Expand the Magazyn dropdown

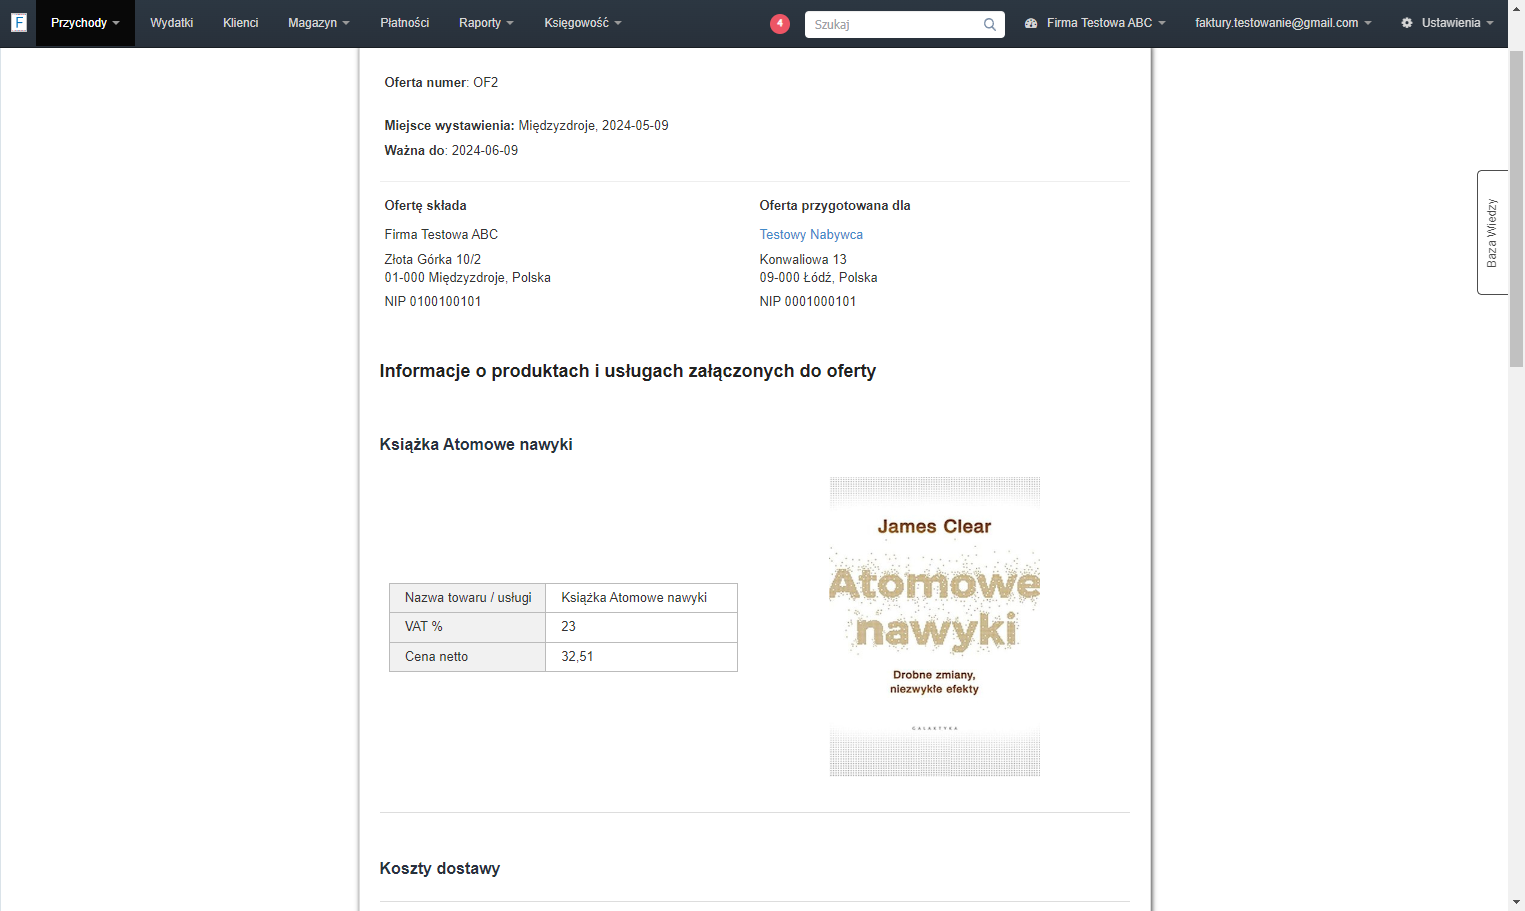tap(319, 23)
